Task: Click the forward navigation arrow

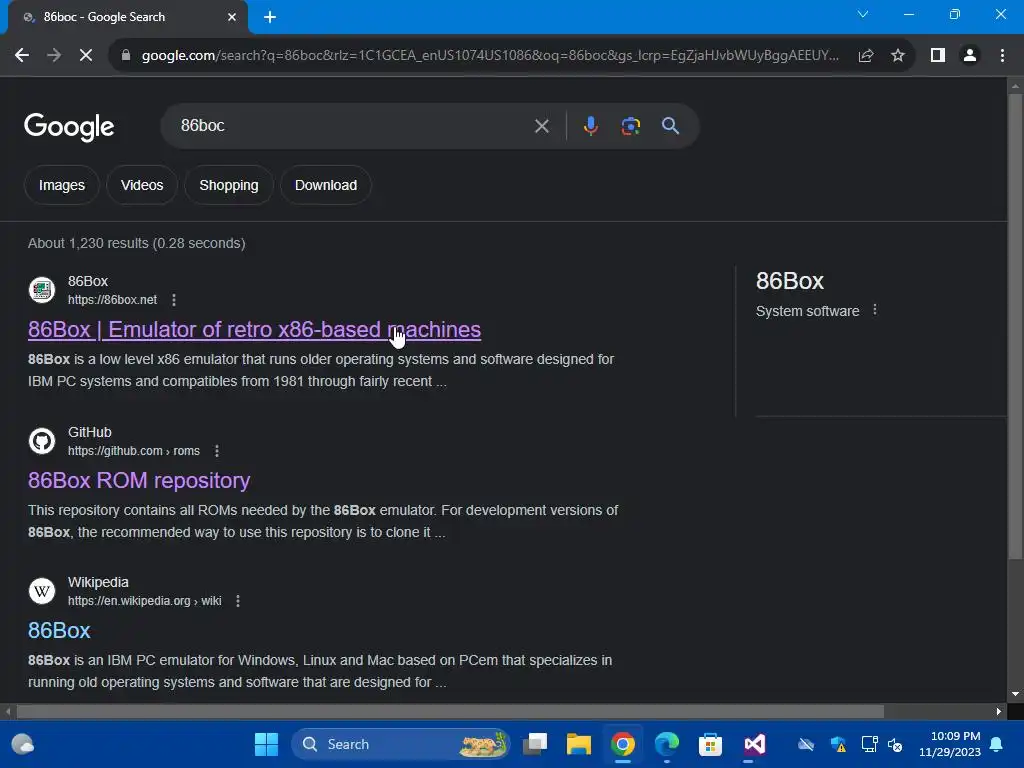Action: pyautogui.click(x=54, y=56)
